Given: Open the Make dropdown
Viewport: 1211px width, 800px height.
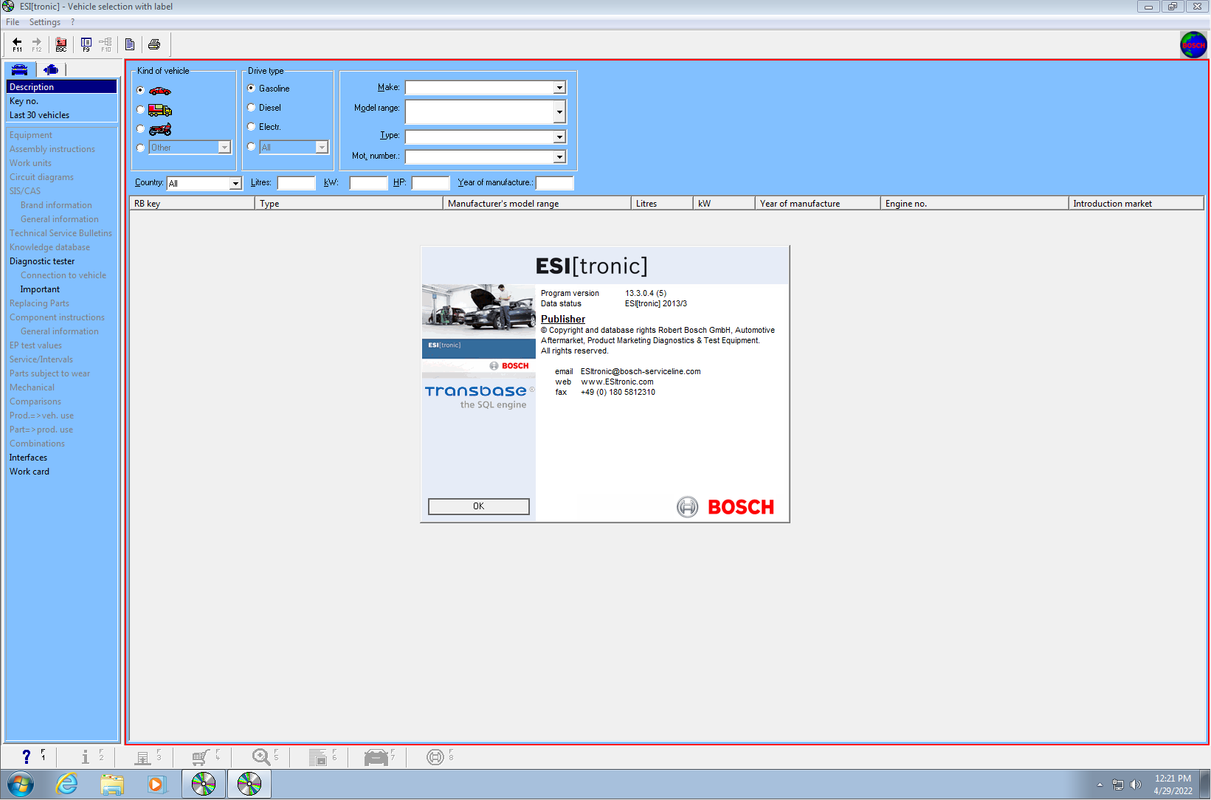Looking at the screenshot, I should (560, 88).
